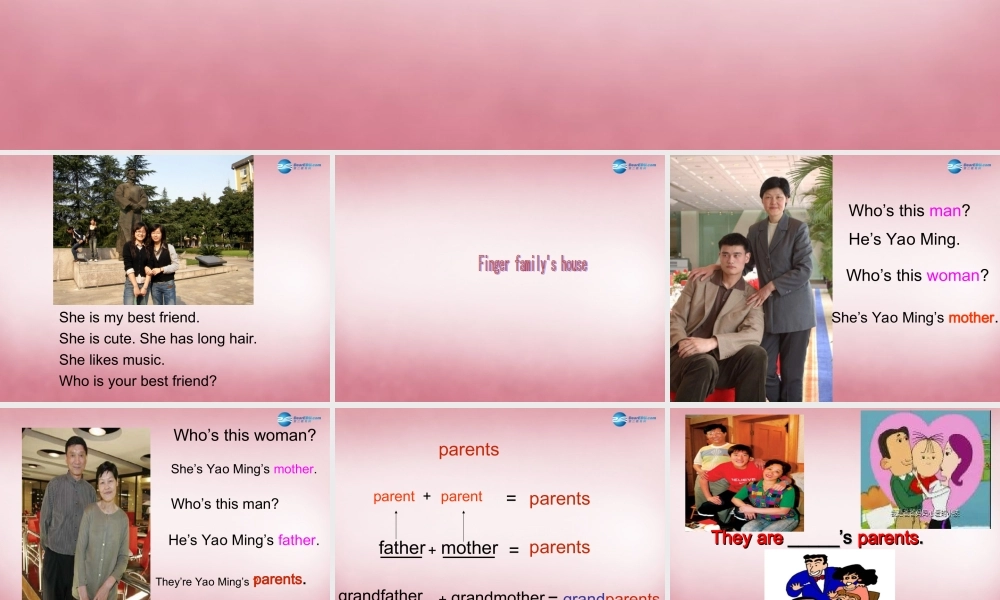Click the text "She is cute. She has long hair."
The image size is (1000, 600).
tap(158, 339)
